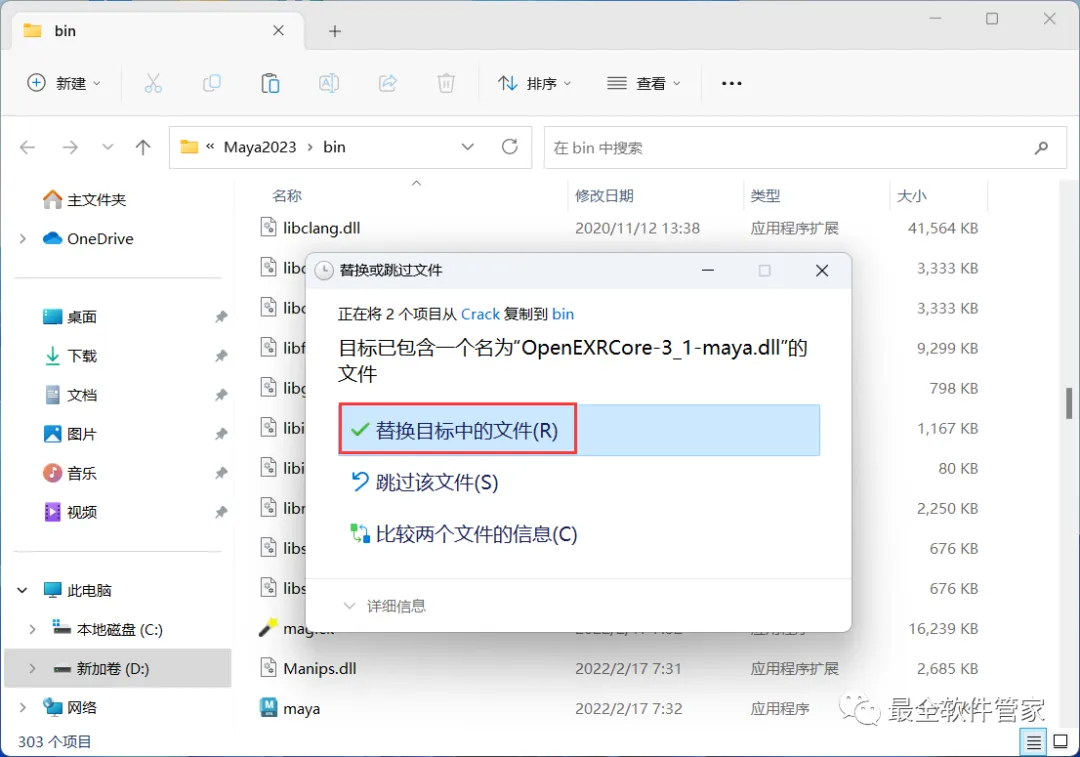This screenshot has width=1080, height=757.
Task: Select 主文件夹 in navigation pane
Action: pyautogui.click(x=85, y=200)
